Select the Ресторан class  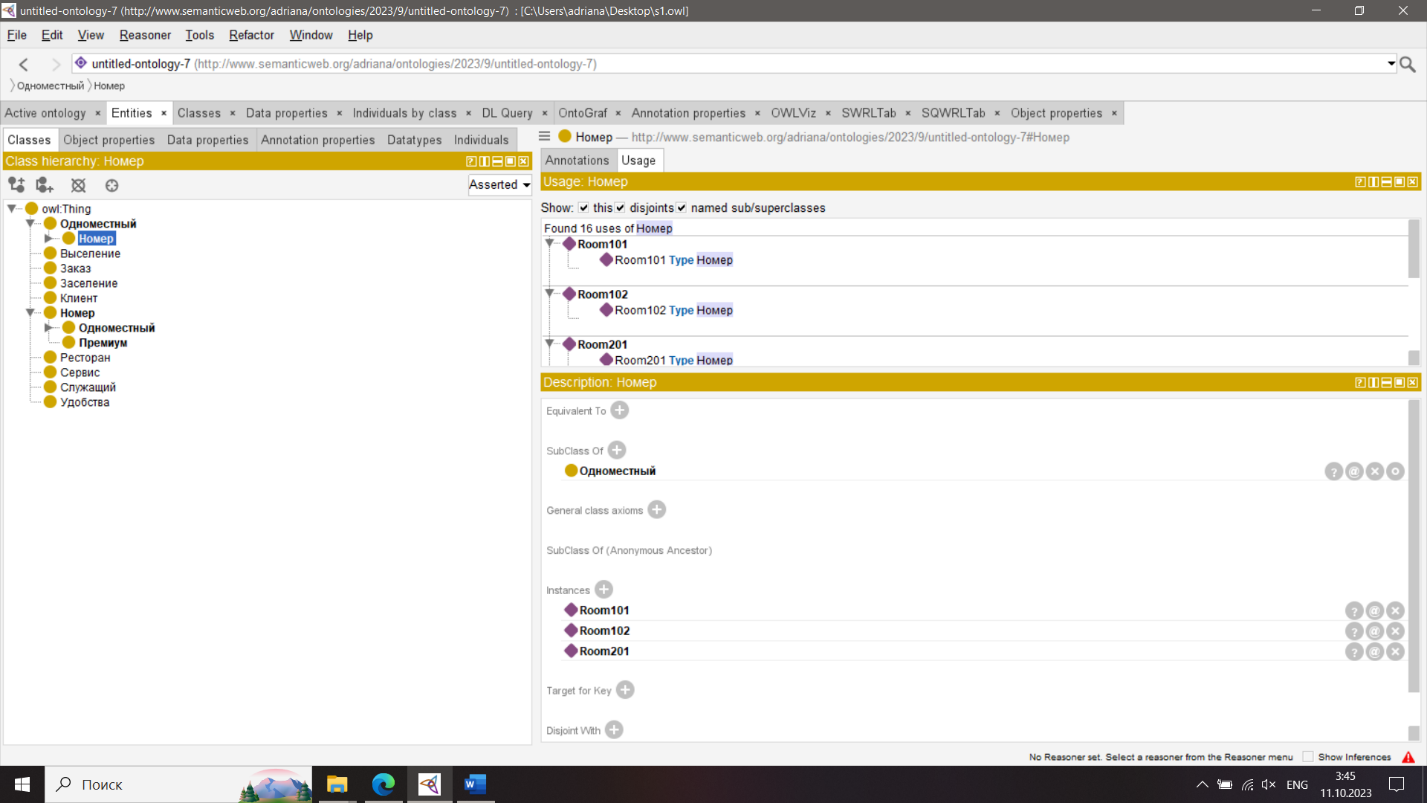point(85,357)
